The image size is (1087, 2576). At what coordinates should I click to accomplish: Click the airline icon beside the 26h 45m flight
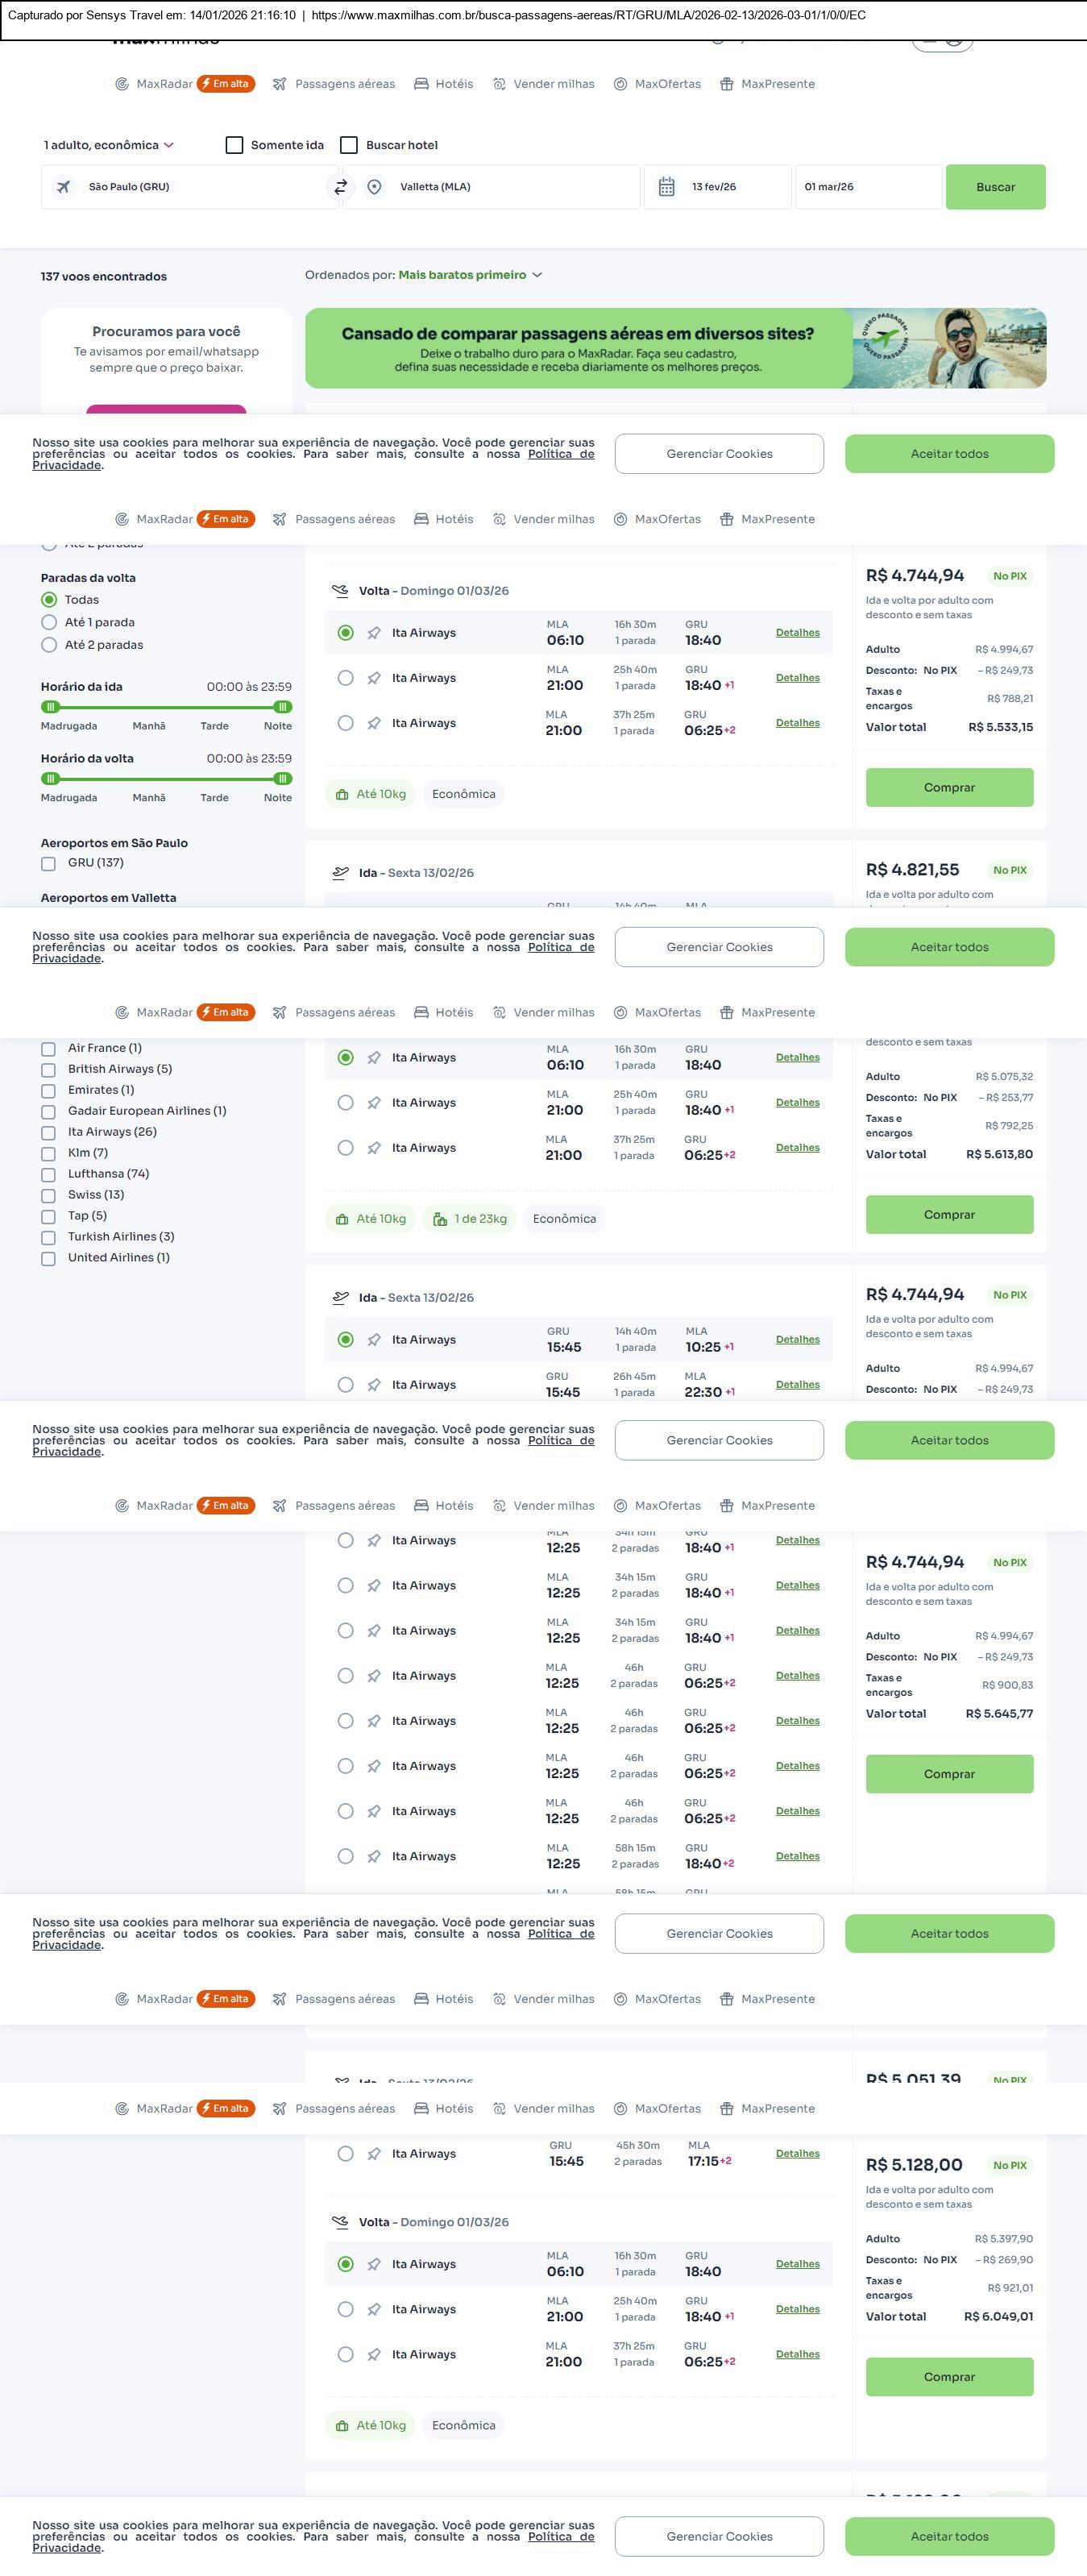tap(373, 1385)
